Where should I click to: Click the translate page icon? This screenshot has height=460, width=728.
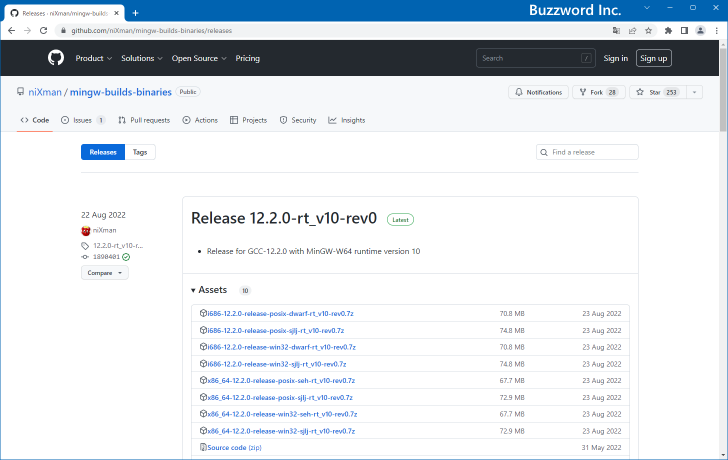616,31
